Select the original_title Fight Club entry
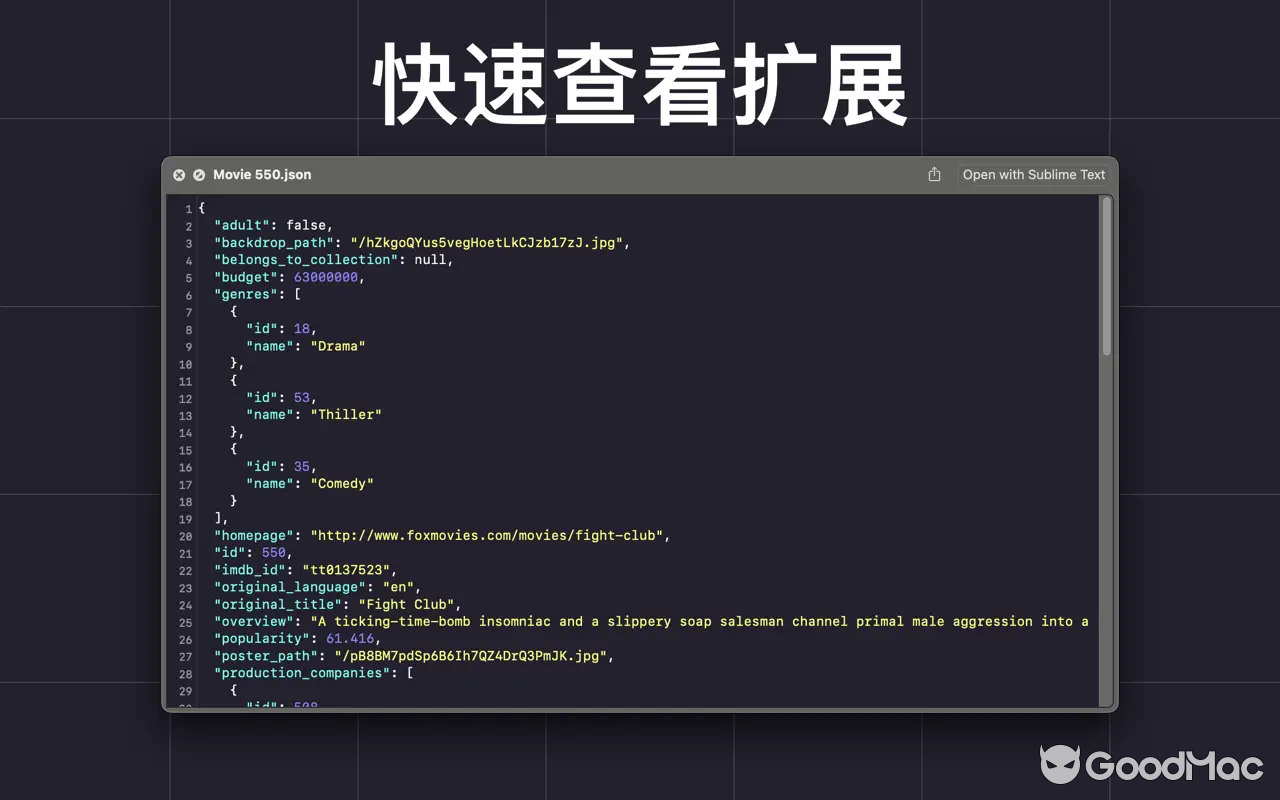Image resolution: width=1280 pixels, height=800 pixels. (x=407, y=604)
